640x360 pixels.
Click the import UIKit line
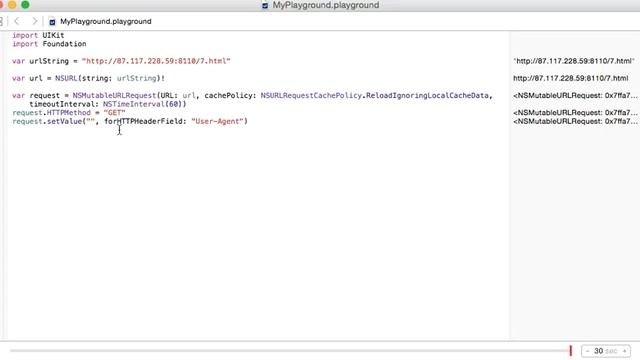point(38,35)
